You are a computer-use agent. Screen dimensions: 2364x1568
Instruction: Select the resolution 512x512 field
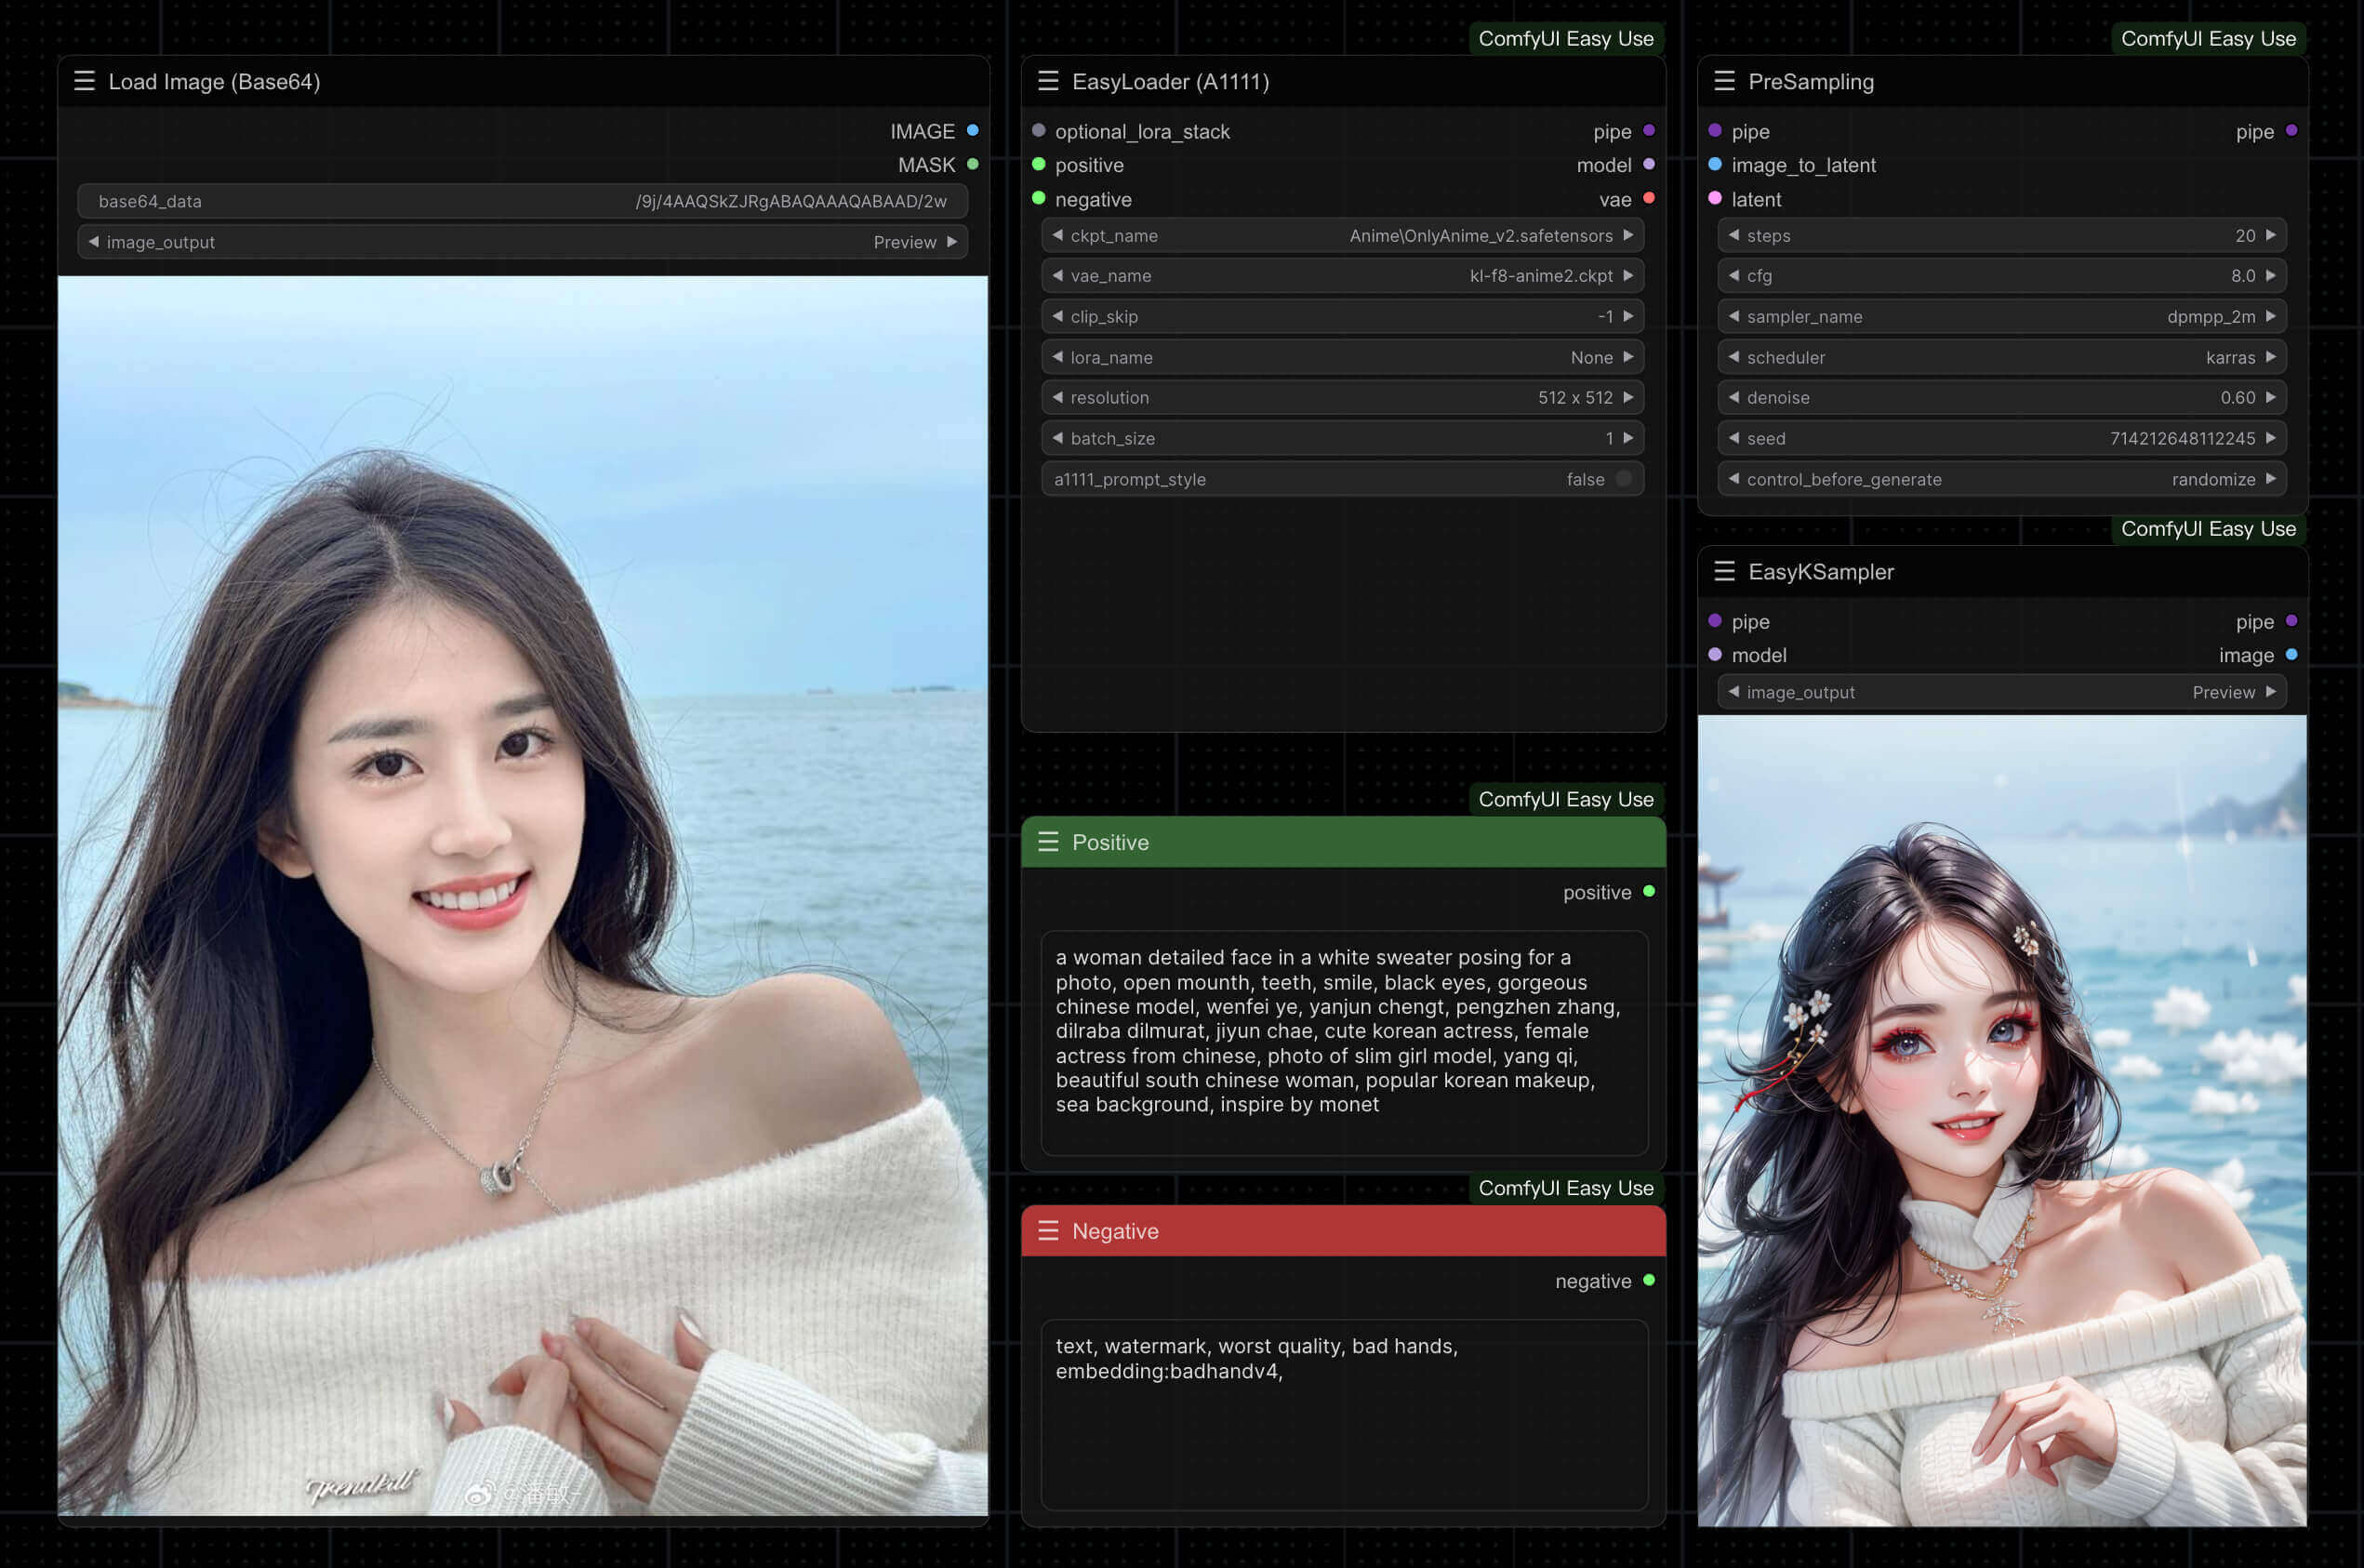click(1338, 397)
